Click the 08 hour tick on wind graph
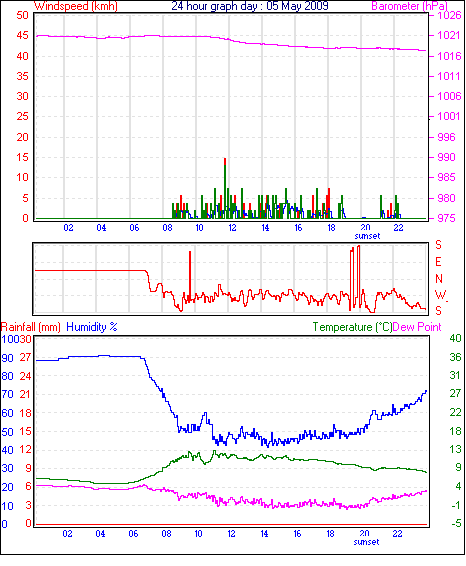Screen dimensions: 466x566 tap(167, 228)
